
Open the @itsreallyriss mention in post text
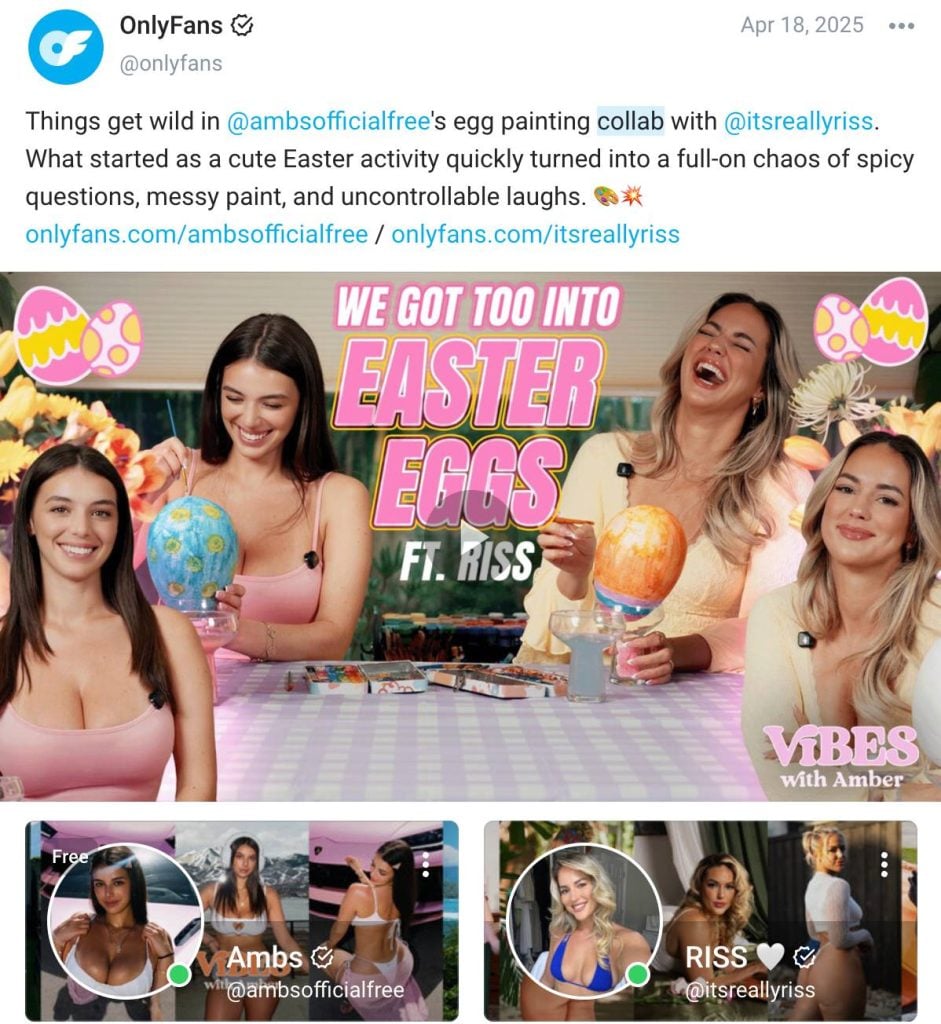point(798,121)
